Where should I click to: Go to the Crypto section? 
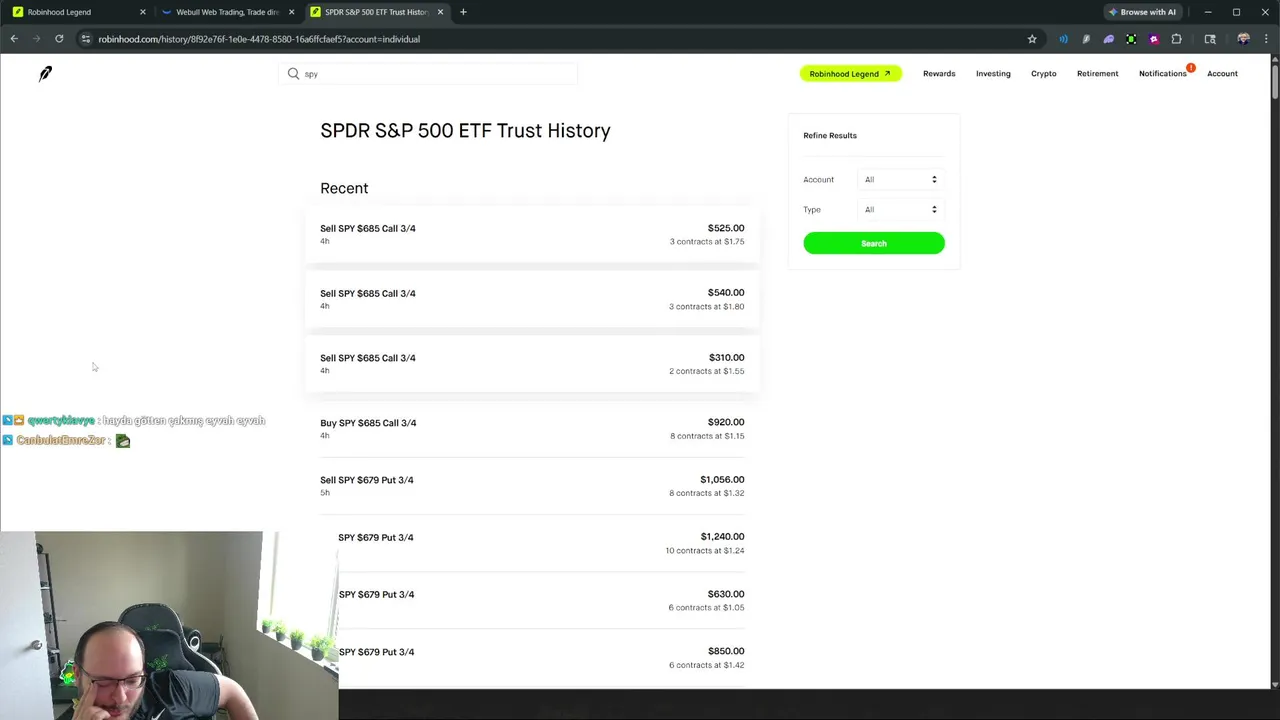pos(1043,73)
